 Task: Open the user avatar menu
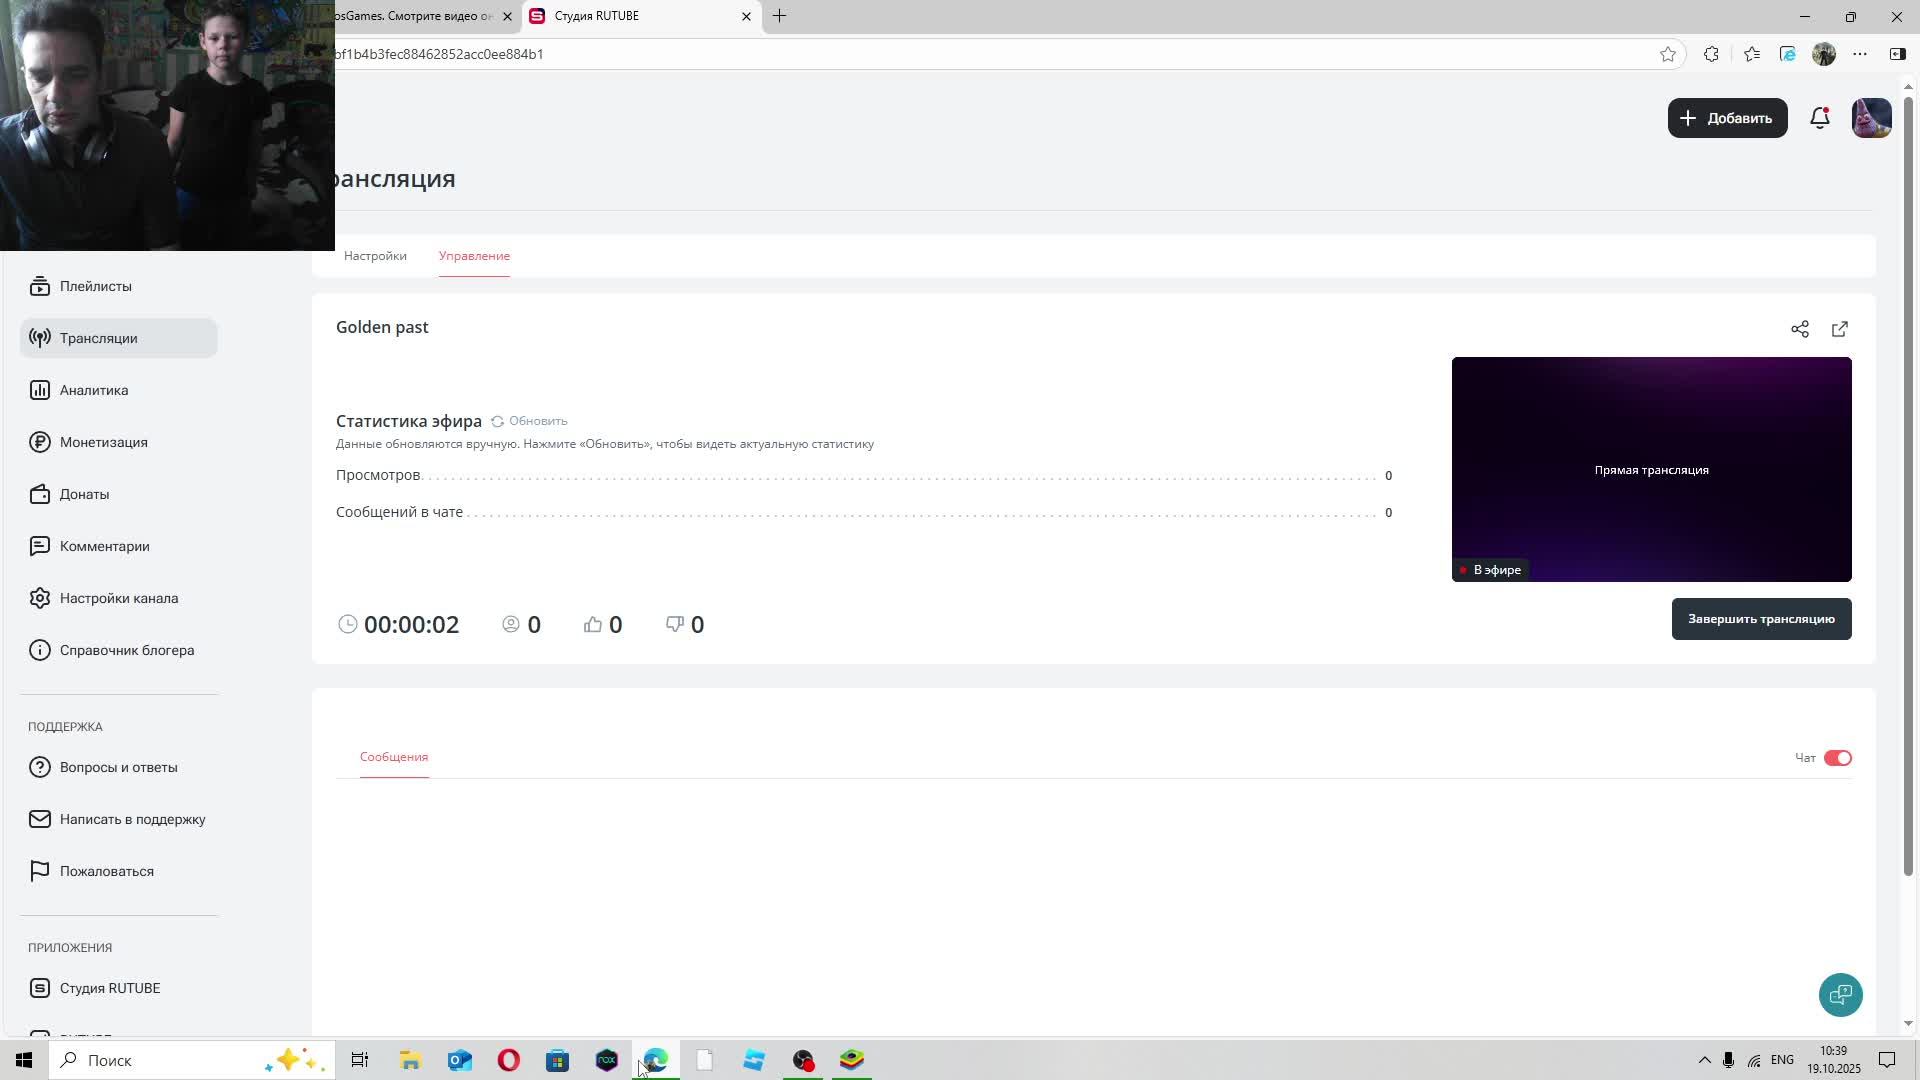[x=1871, y=118]
